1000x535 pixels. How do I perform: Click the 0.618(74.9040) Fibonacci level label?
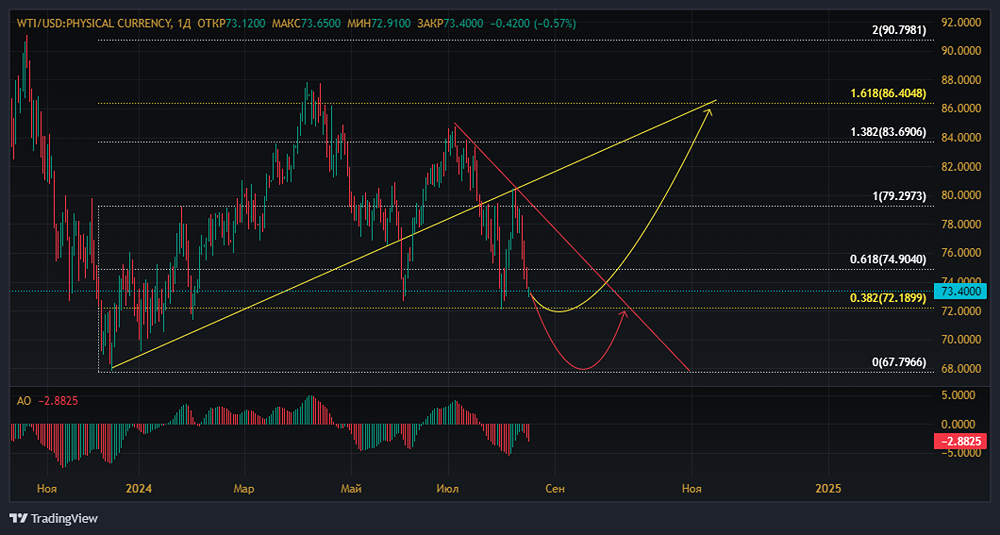[x=888, y=260]
